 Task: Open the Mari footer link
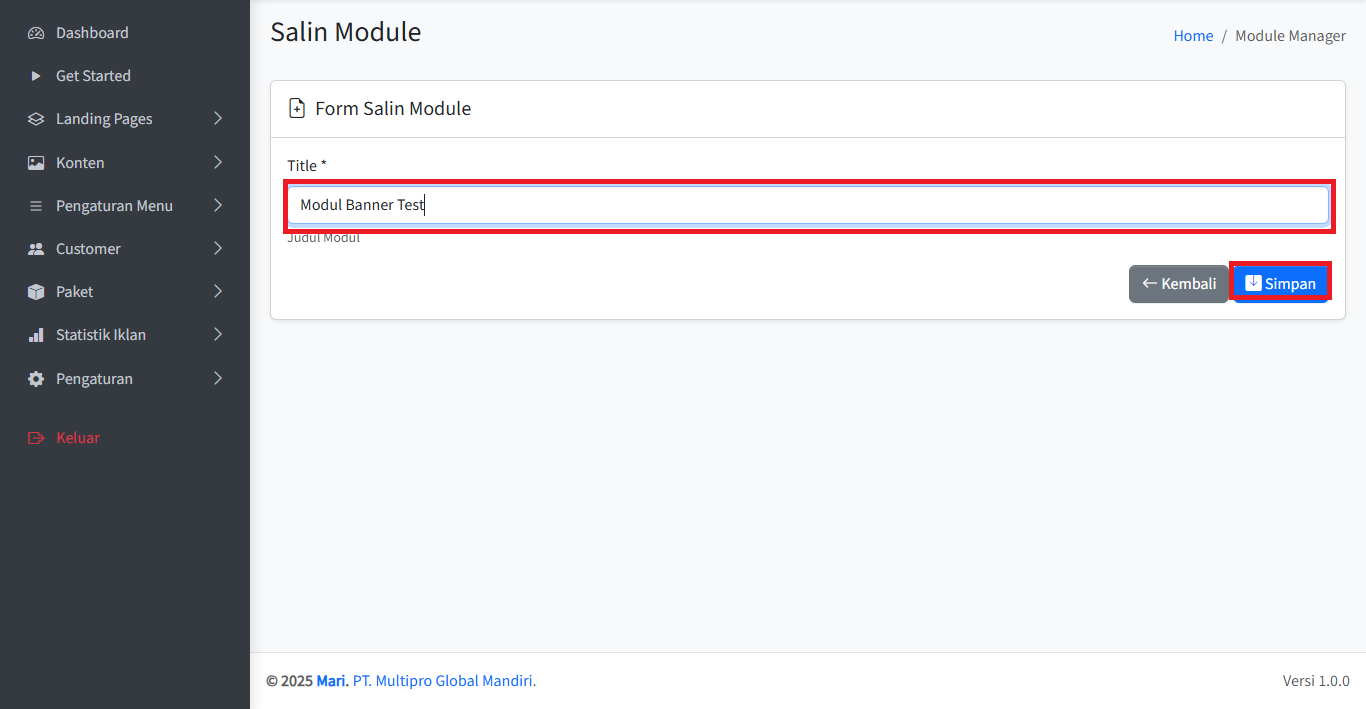coord(332,681)
